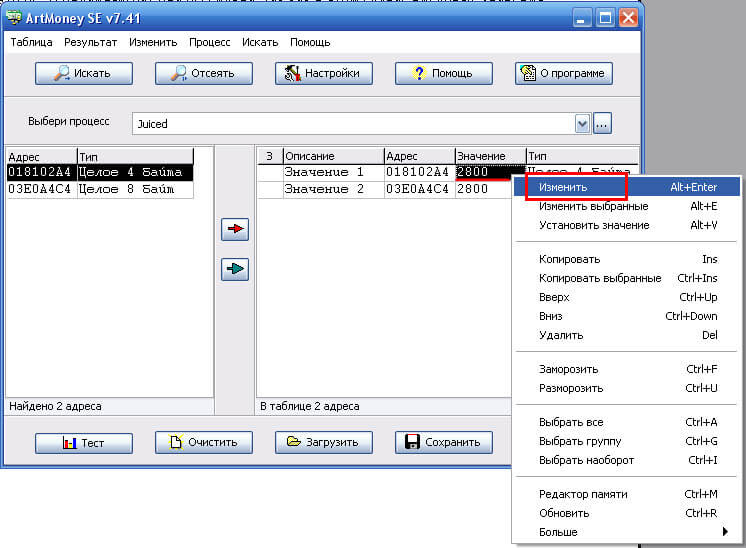746x548 pixels.
Task: Click Целое 8 байт type cell
Action: pyautogui.click(x=135, y=189)
